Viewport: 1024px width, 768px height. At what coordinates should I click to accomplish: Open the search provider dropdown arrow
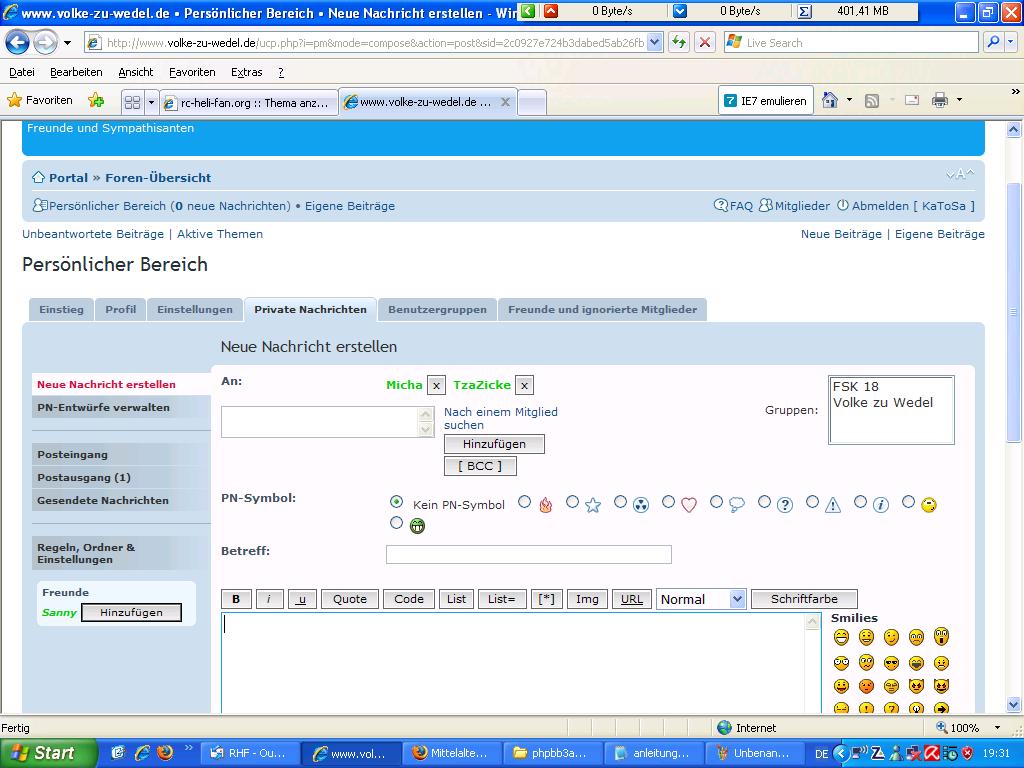point(1011,43)
